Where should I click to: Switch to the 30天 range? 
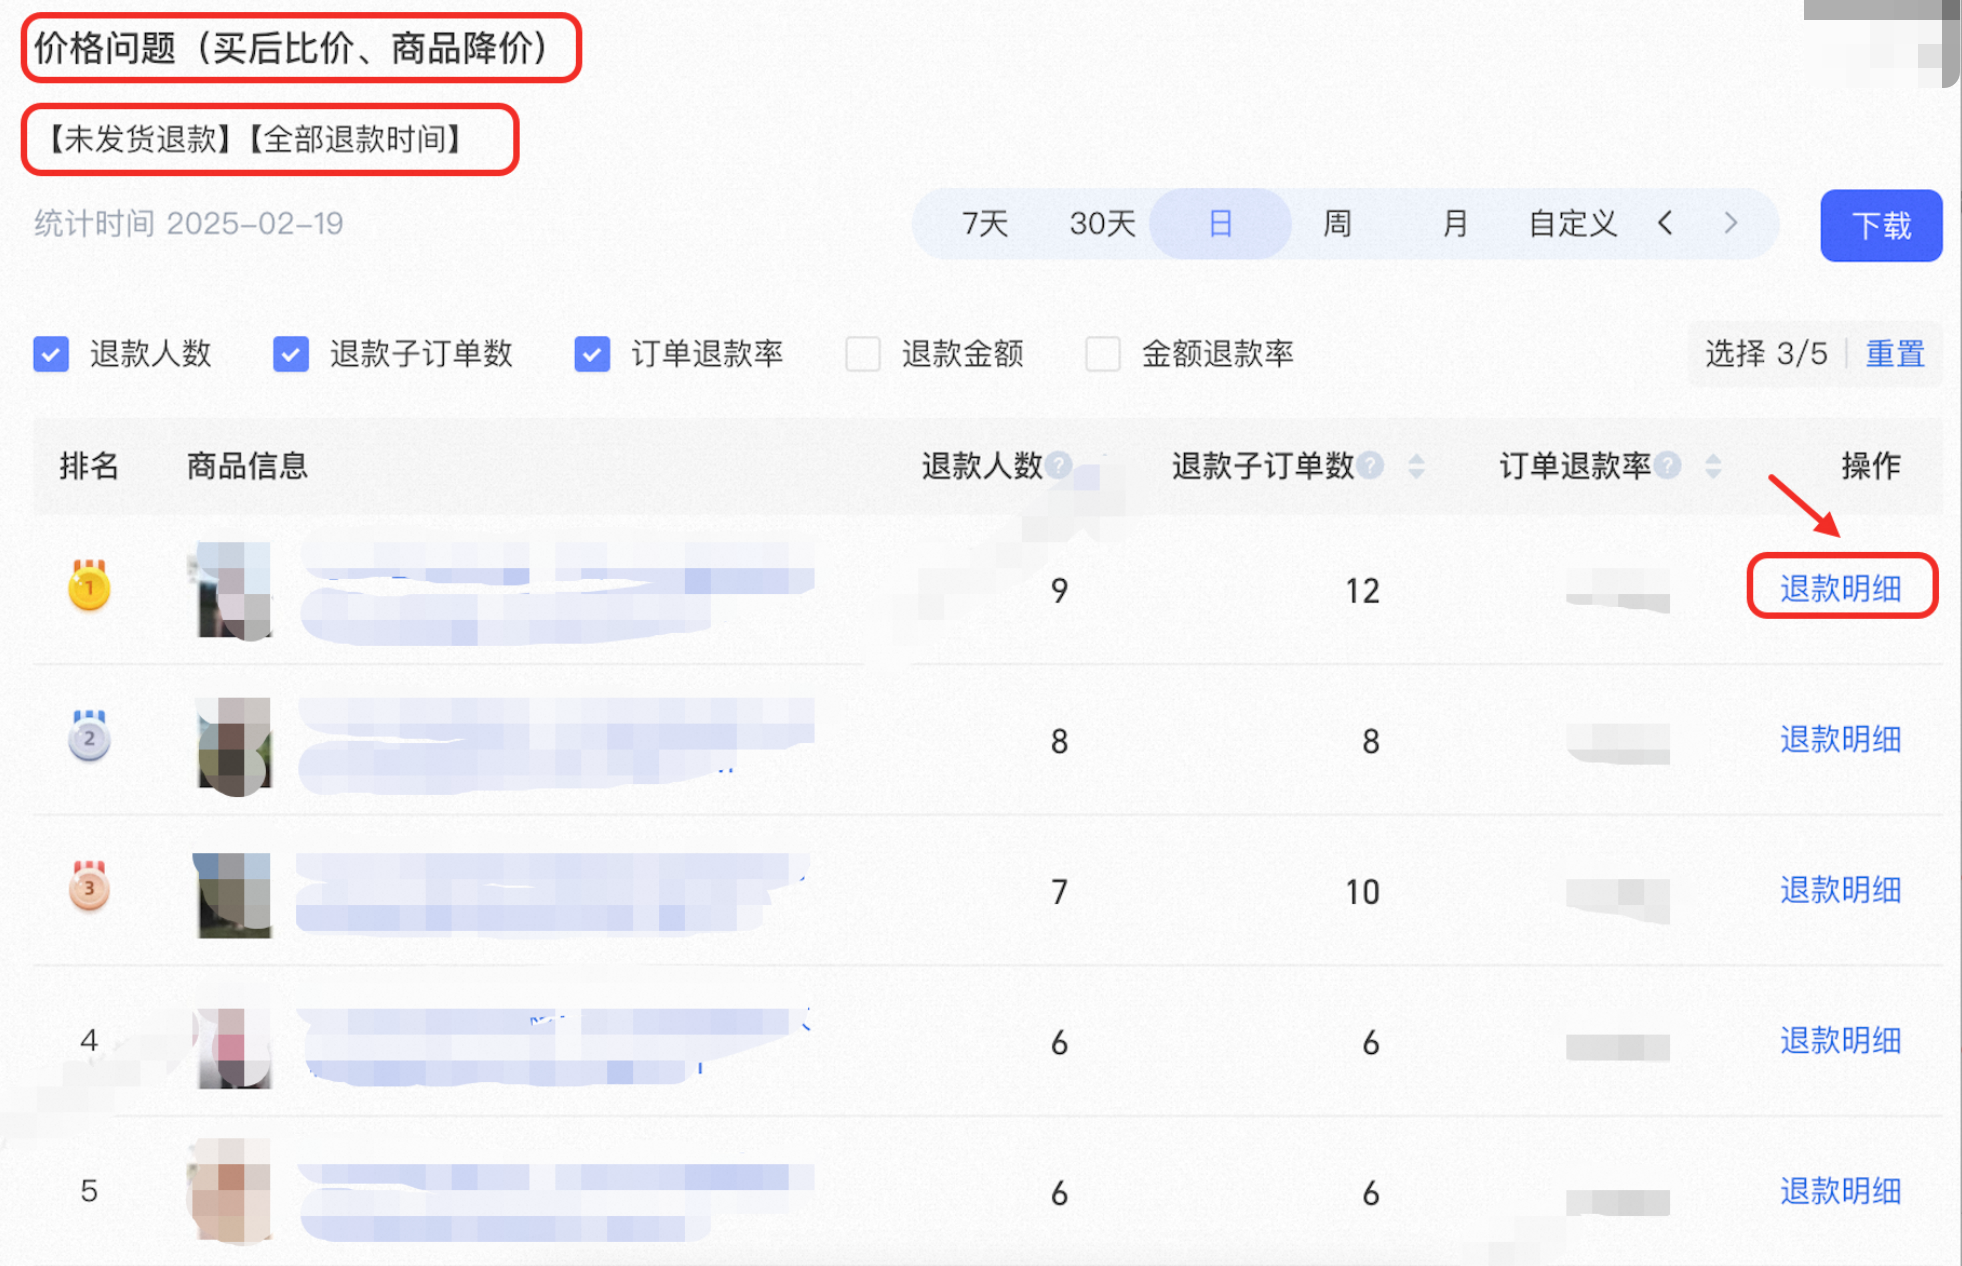coord(1102,224)
